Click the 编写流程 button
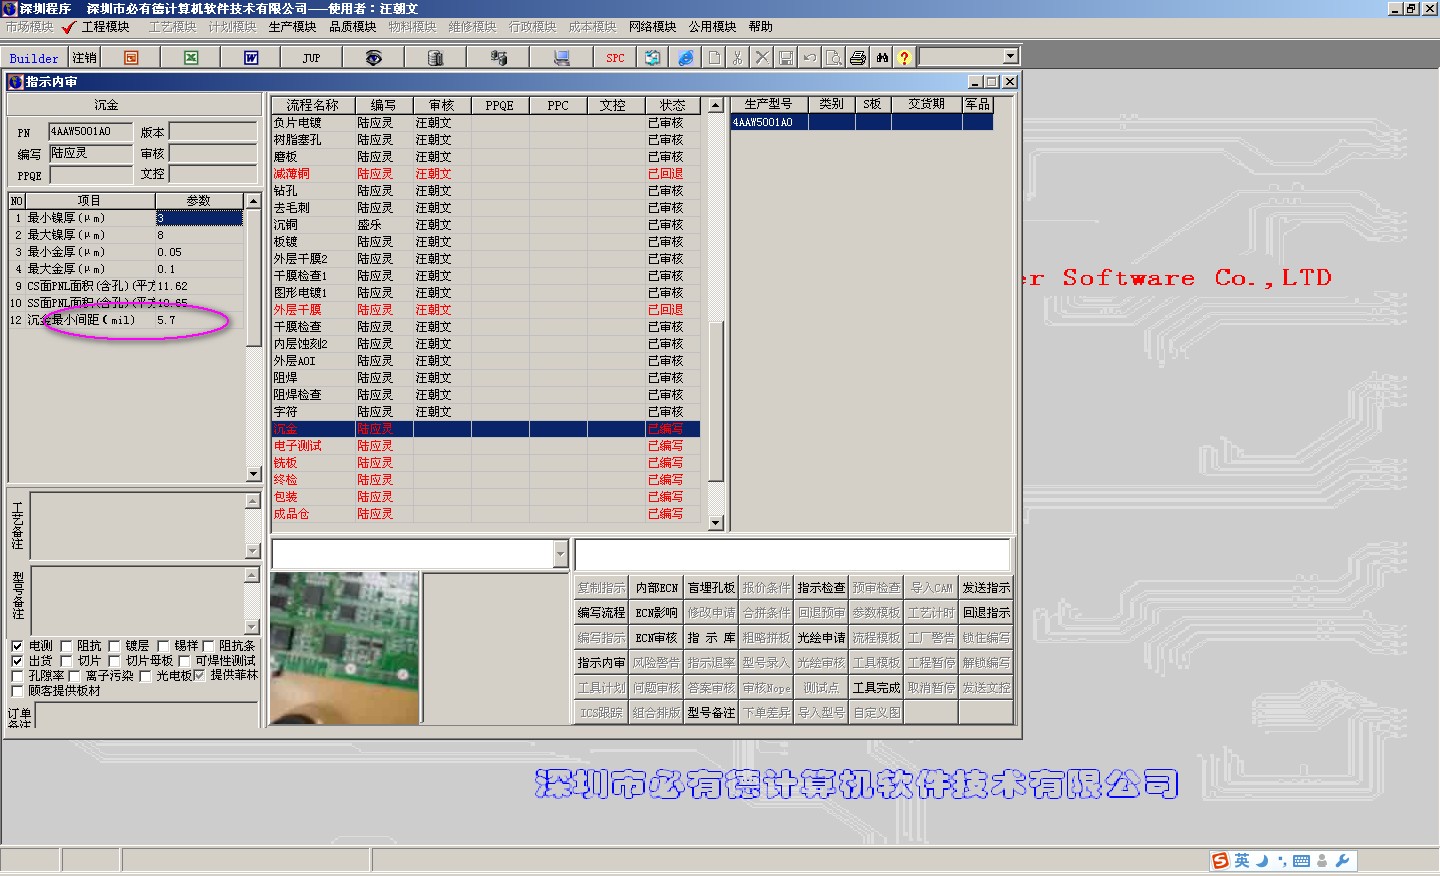This screenshot has width=1440, height=876. [x=601, y=613]
